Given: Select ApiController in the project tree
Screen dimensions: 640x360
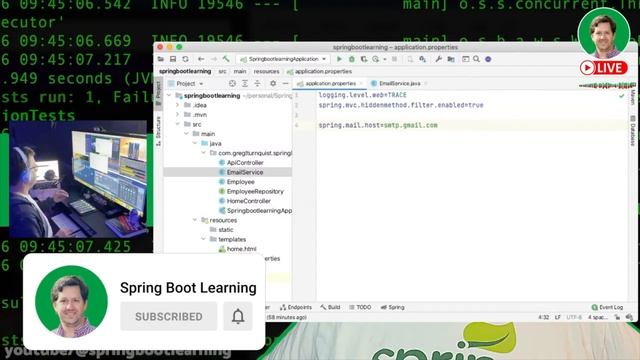Looking at the screenshot, I should [x=245, y=162].
